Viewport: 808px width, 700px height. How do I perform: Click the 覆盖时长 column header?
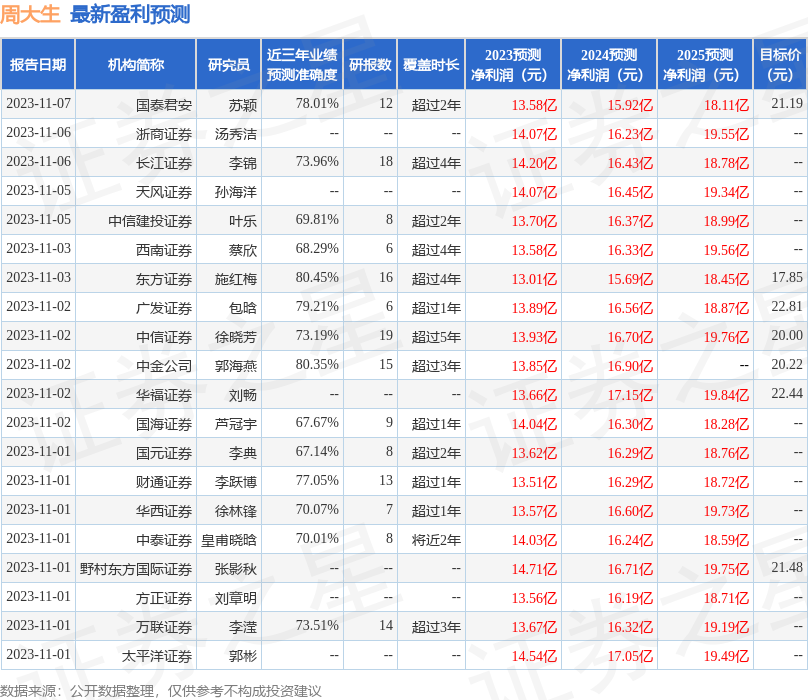coord(431,64)
